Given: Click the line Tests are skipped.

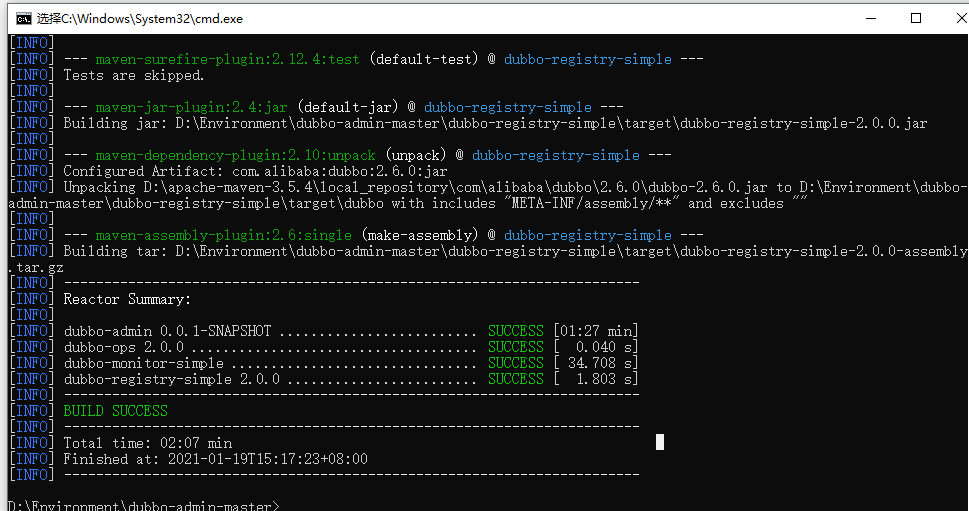Looking at the screenshot, I should [134, 75].
